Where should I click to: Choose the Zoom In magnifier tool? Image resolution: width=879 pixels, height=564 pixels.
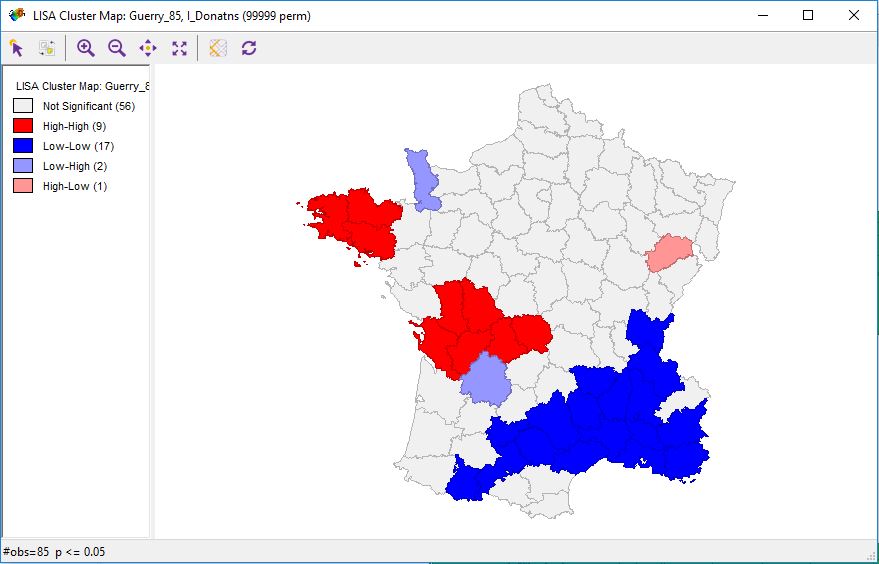pyautogui.click(x=86, y=48)
